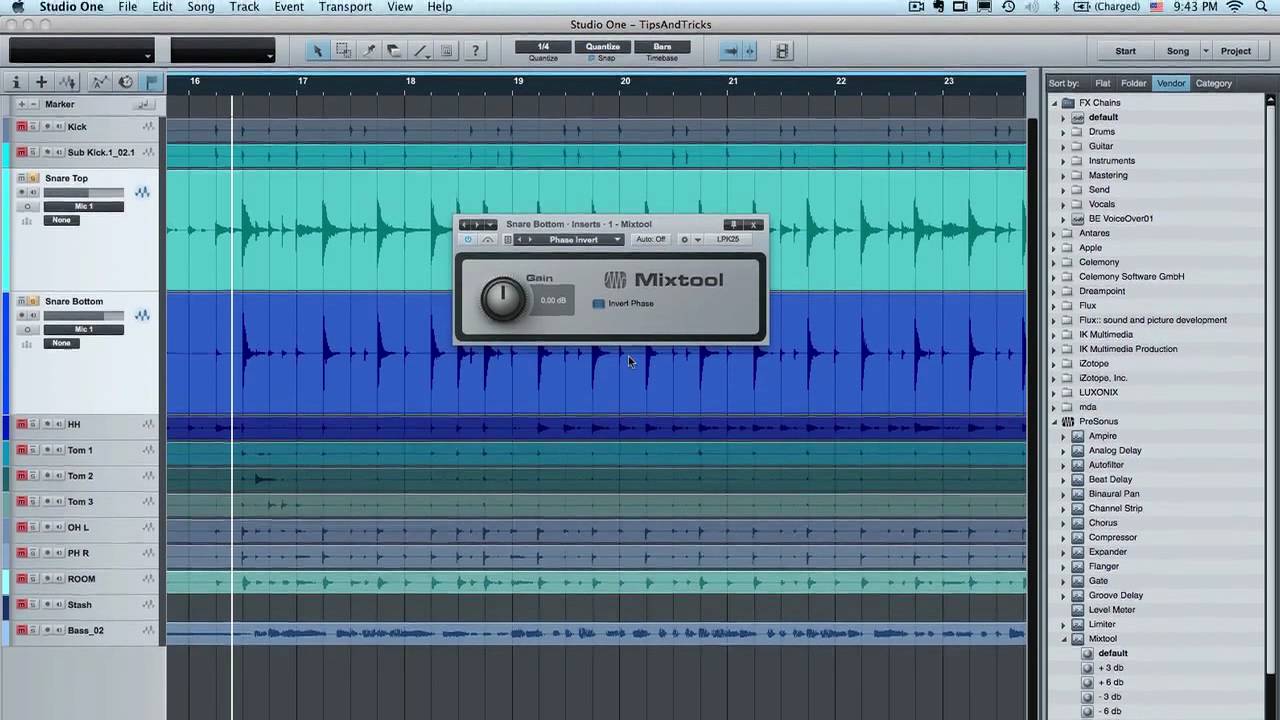
Task: Adjust Snare Bottom volume fader bar
Action: [84, 315]
